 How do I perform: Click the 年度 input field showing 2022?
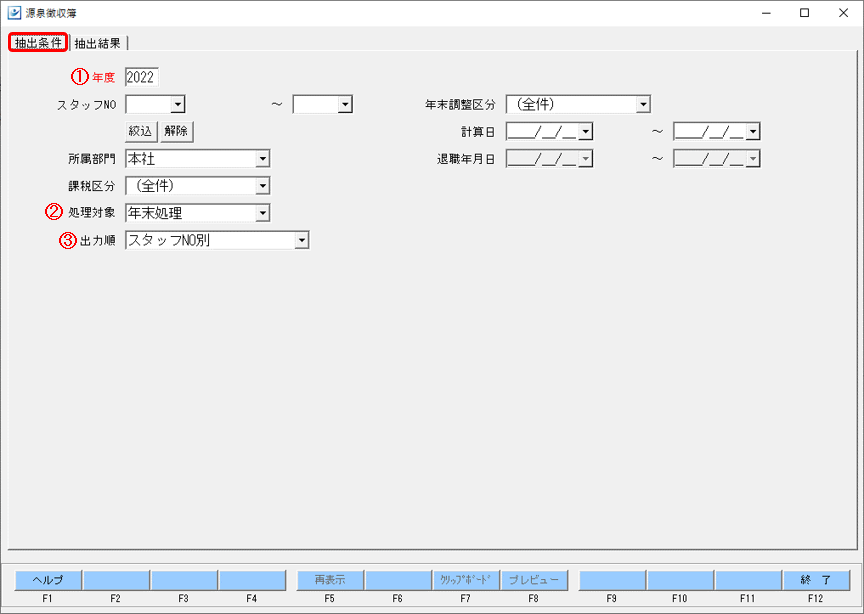click(142, 77)
